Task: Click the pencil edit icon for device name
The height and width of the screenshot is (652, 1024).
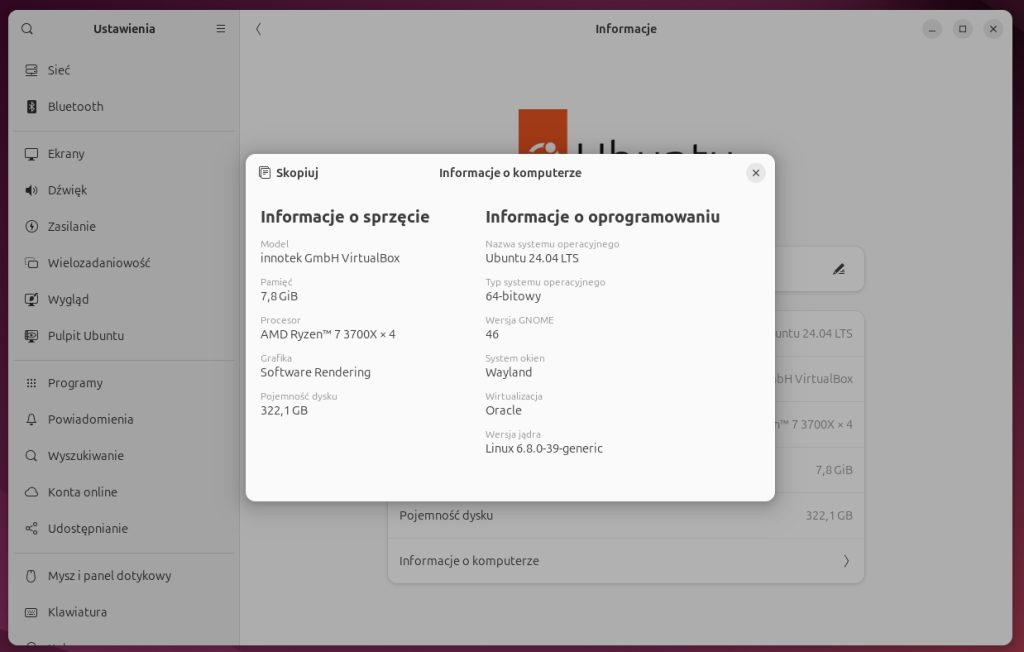Action: coord(838,269)
